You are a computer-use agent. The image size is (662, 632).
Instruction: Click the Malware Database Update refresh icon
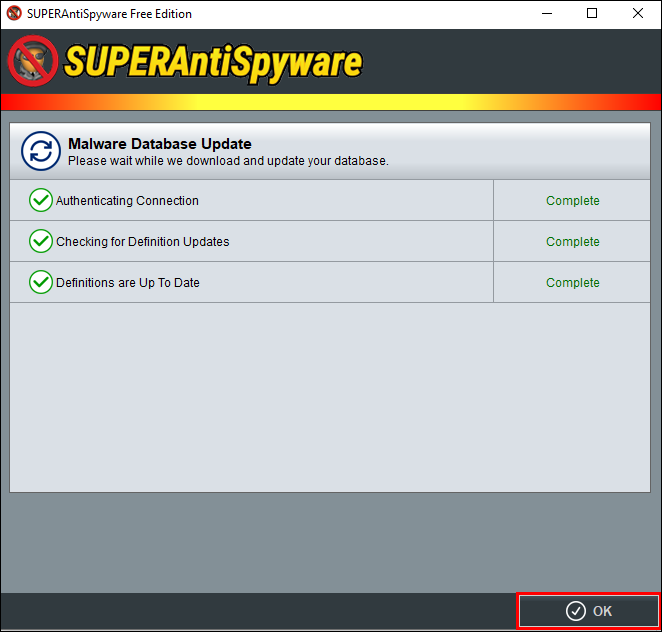point(41,151)
